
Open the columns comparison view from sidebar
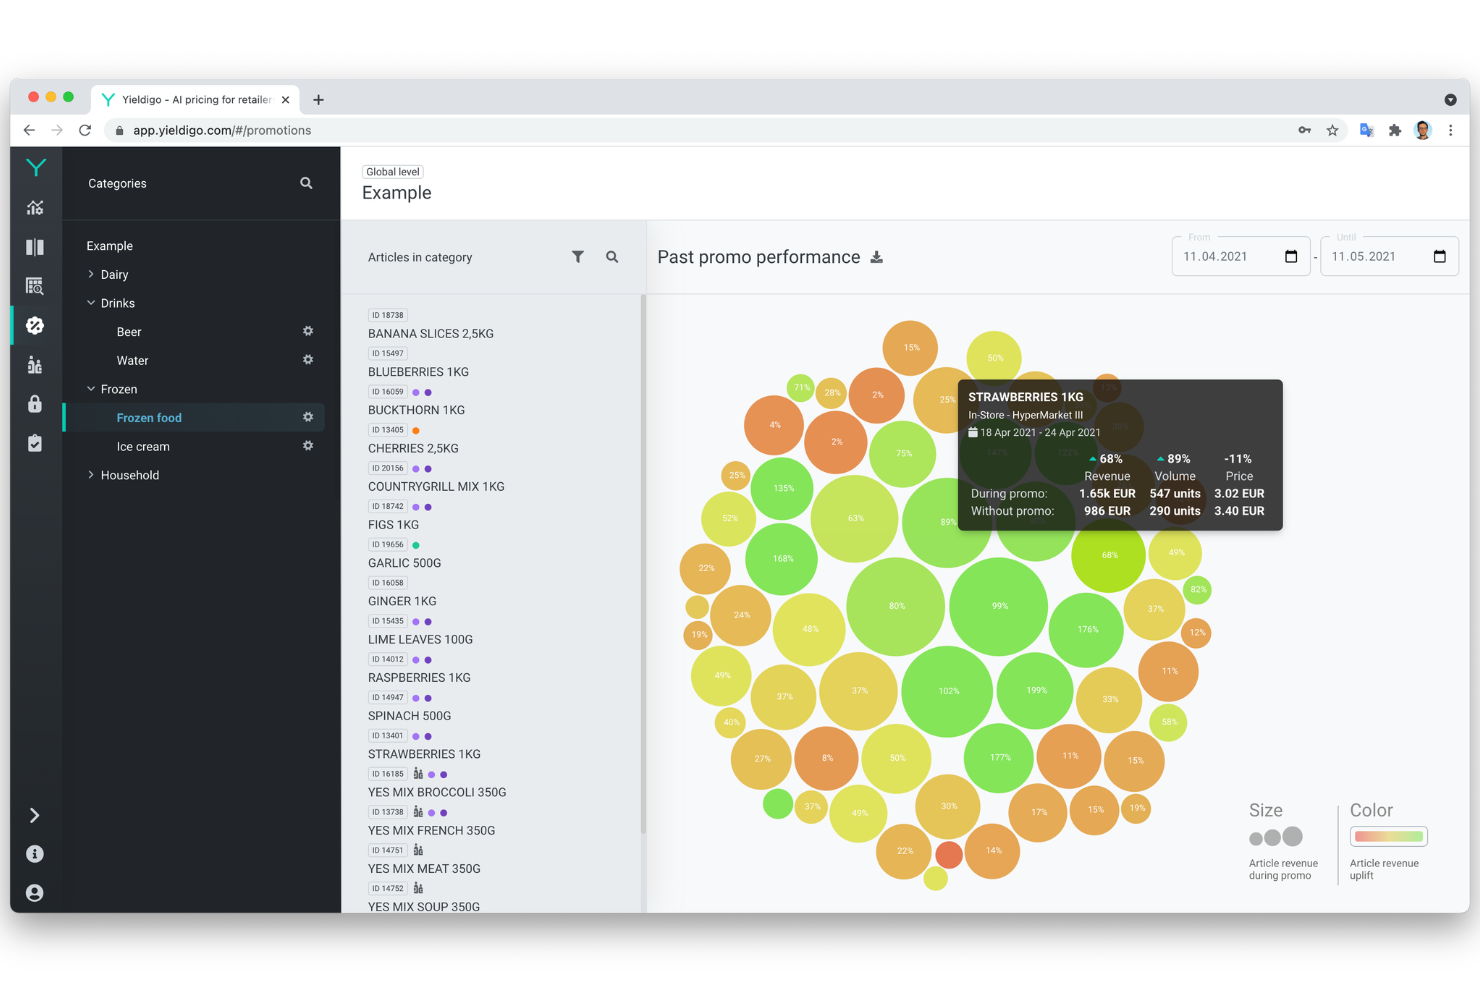35,246
